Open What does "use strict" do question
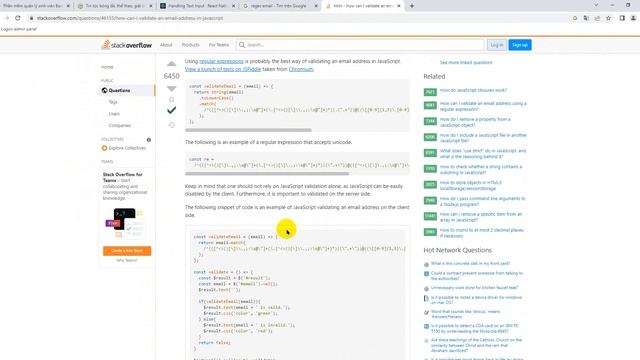Viewport: 640px width, 360px height. coord(482,154)
